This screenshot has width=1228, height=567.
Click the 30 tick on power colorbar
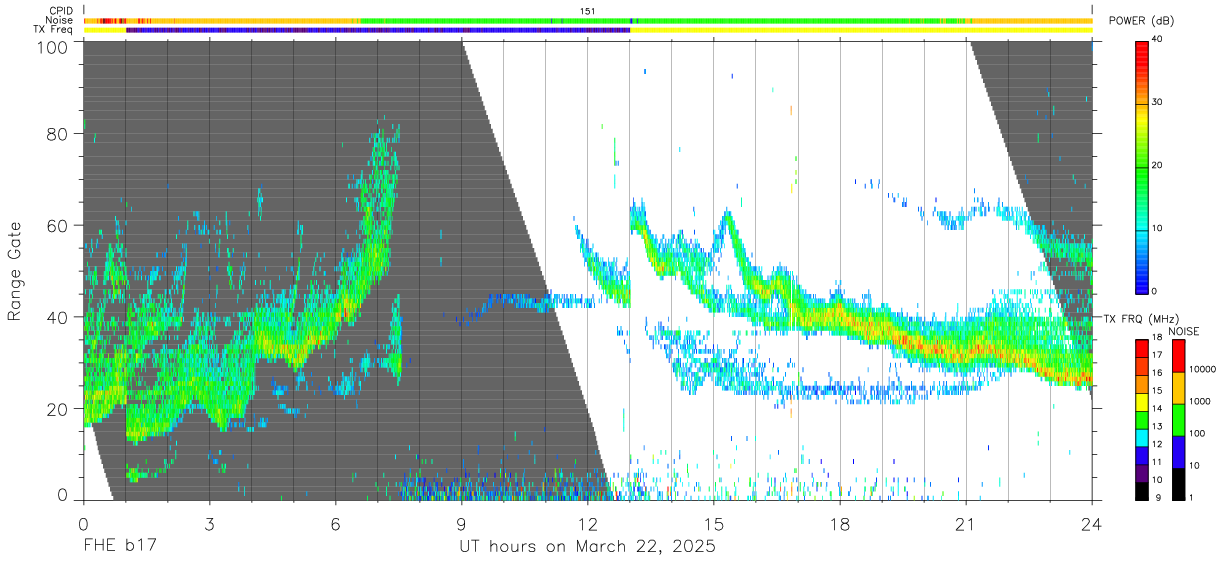pyautogui.click(x=1158, y=102)
